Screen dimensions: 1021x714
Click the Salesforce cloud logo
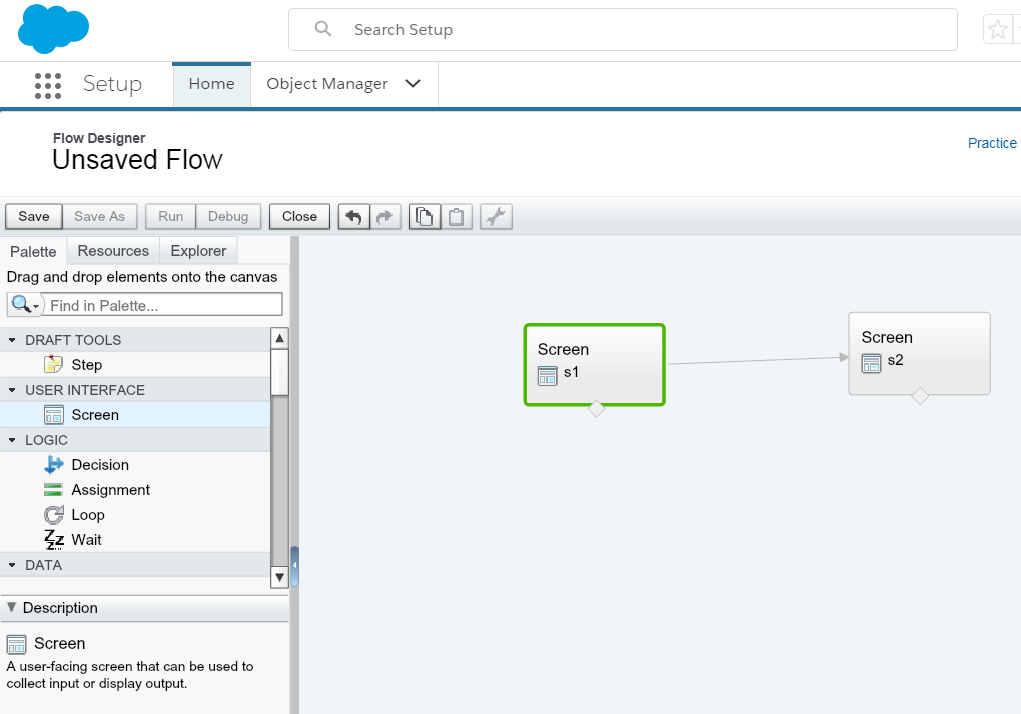click(53, 29)
